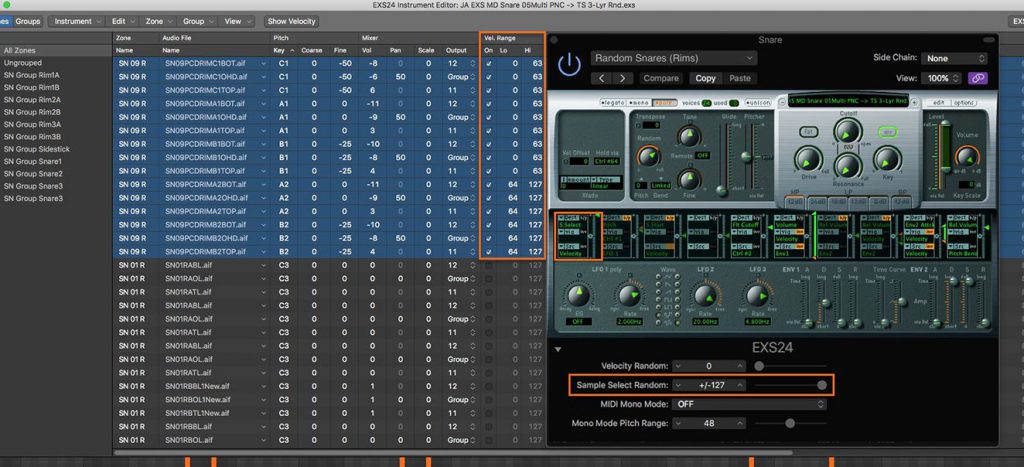Select All Zones in the sidebar
The image size is (1024, 467).
(x=56, y=50)
